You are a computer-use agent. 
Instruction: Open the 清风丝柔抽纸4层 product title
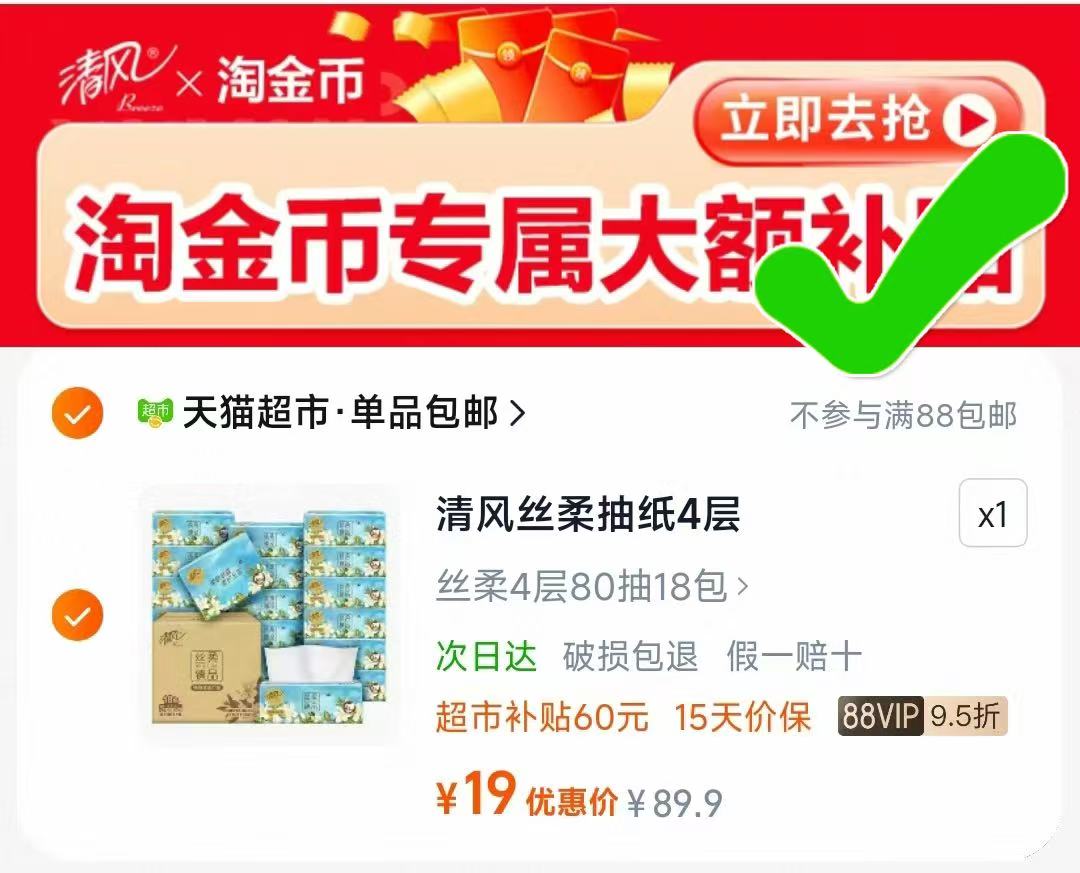[588, 514]
